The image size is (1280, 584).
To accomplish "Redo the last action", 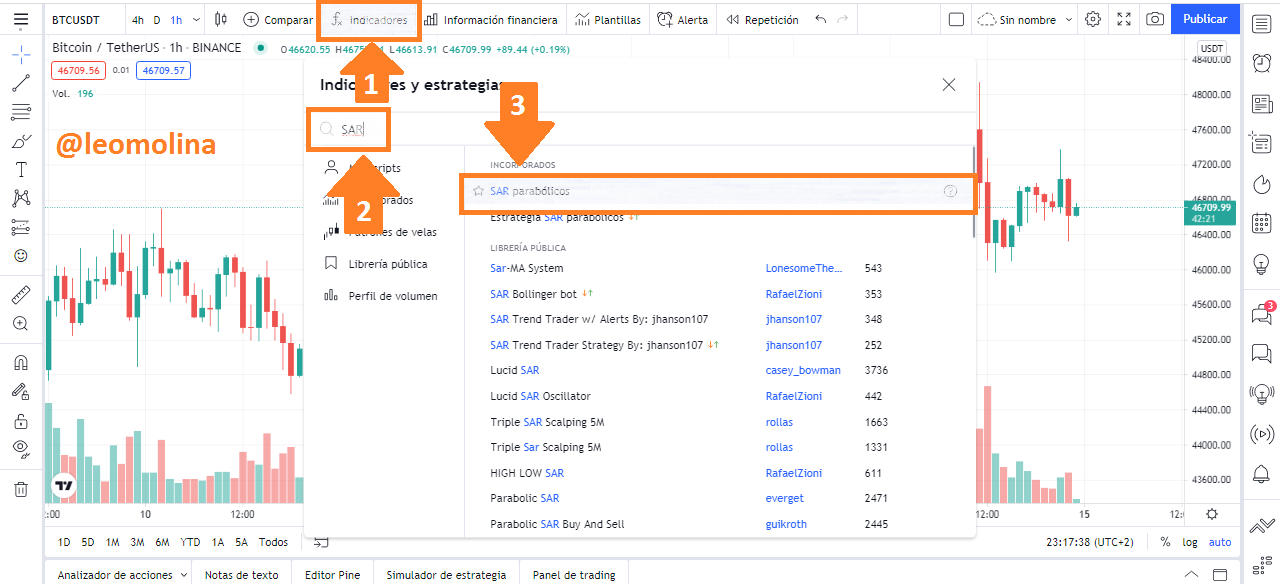I will [843, 19].
